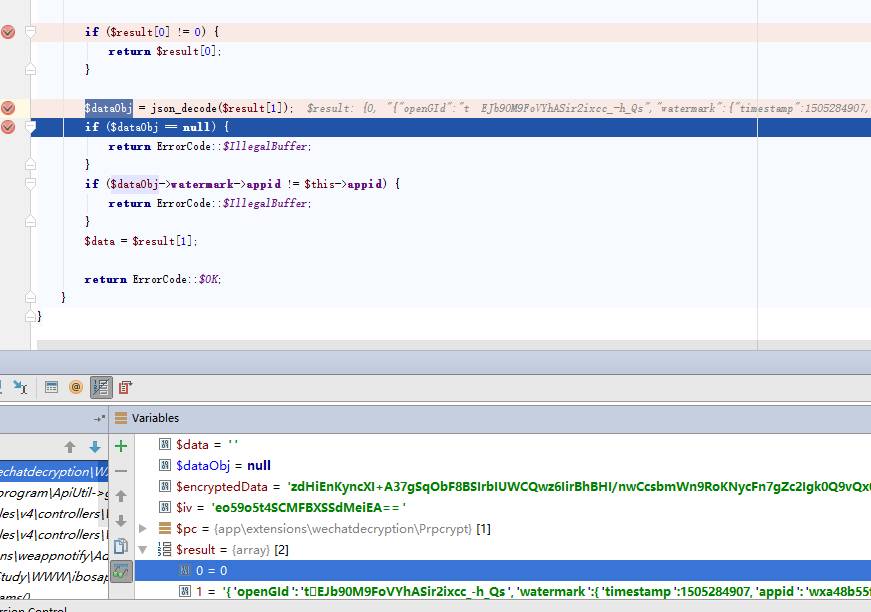The image size is (871, 612).
Task: Expand the $pc variable node
Action: click(x=142, y=528)
